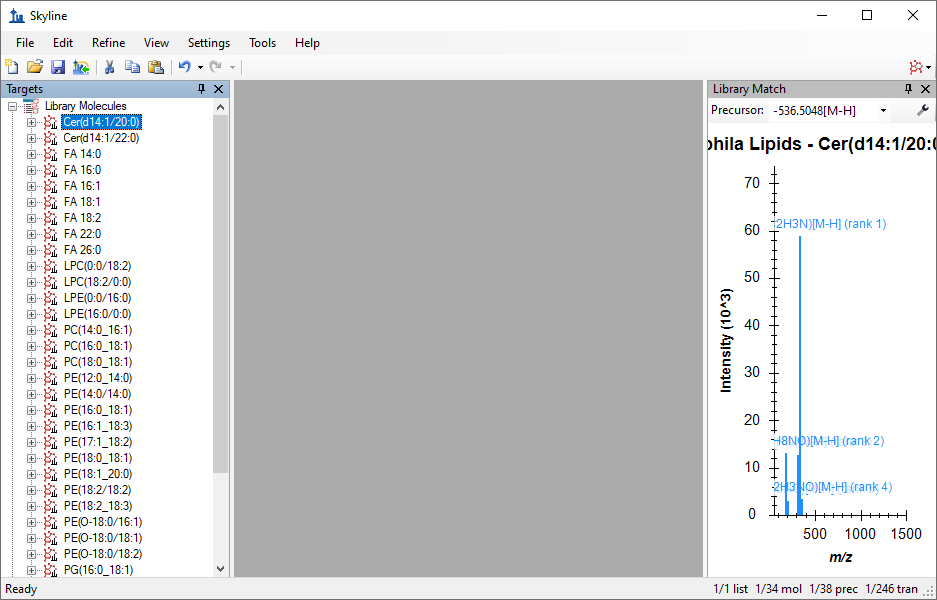Open a file using the folder icon
Screen dimensions: 937x600
[x=35, y=67]
